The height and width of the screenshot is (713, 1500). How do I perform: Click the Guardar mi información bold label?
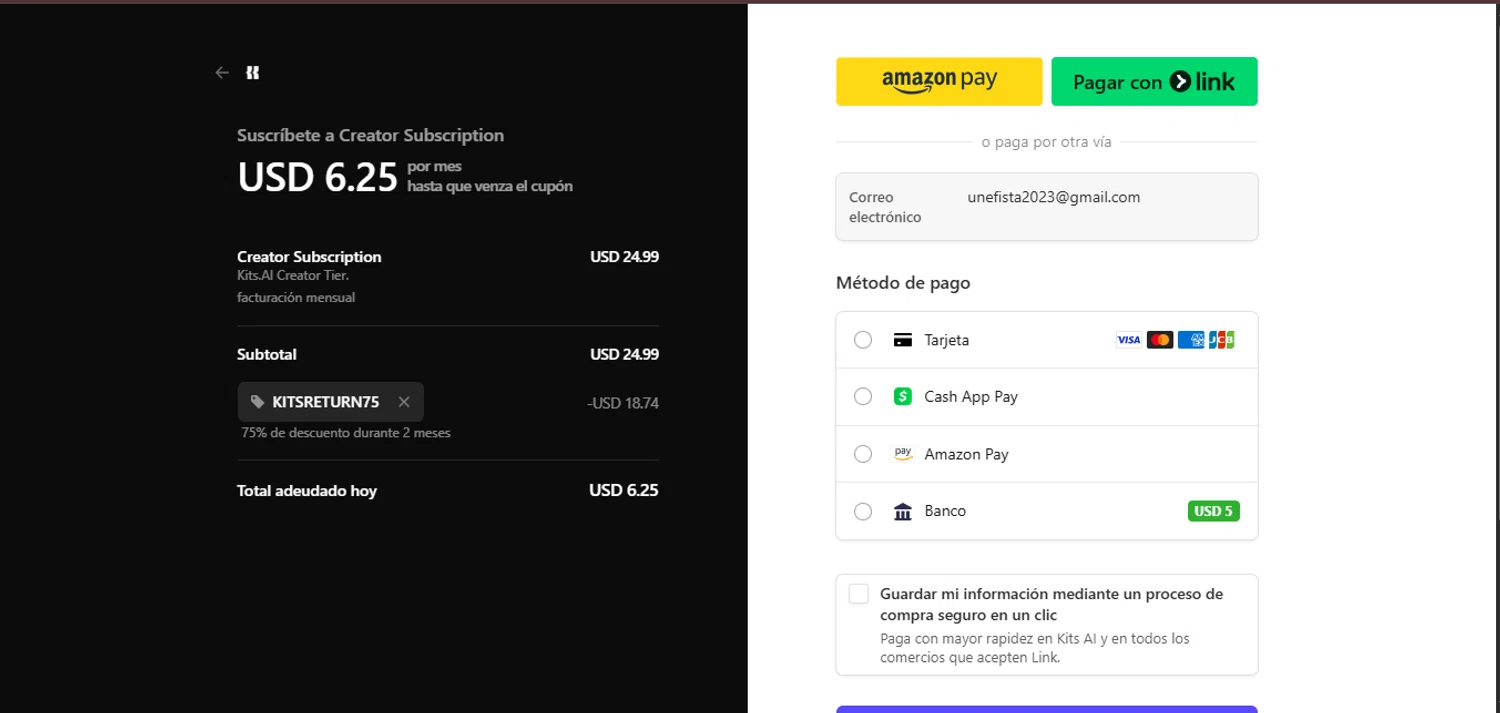pyautogui.click(x=1051, y=604)
